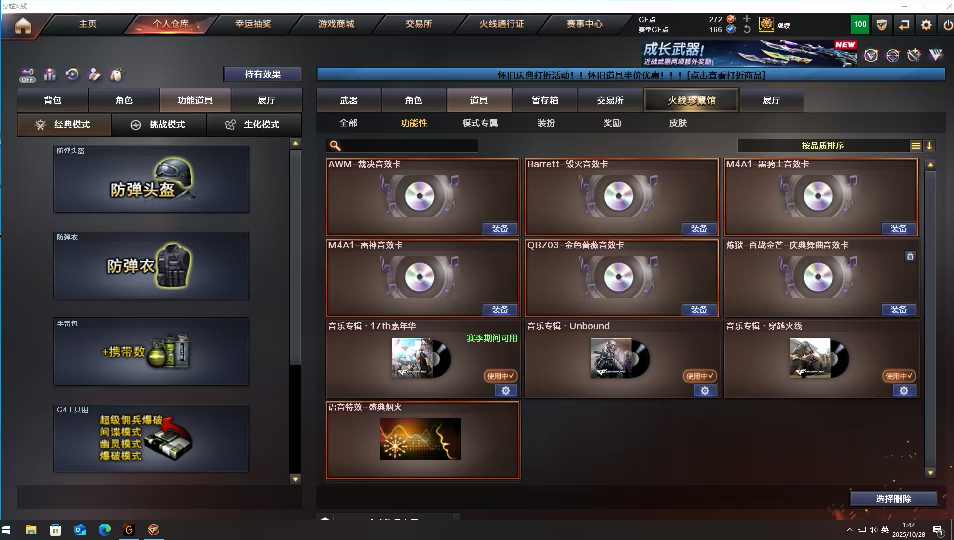This screenshot has width=954, height=540.
Task: Open the 火线珍藏馆 tab
Action: [691, 100]
